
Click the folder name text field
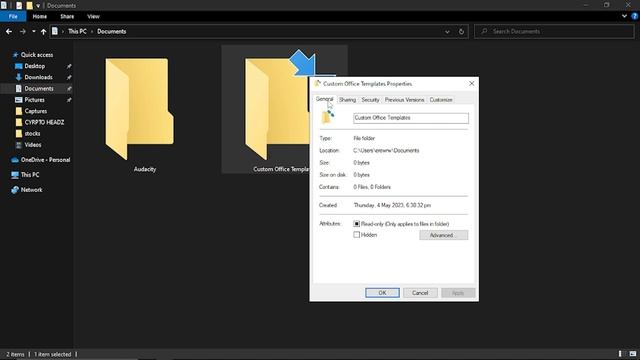pos(411,118)
